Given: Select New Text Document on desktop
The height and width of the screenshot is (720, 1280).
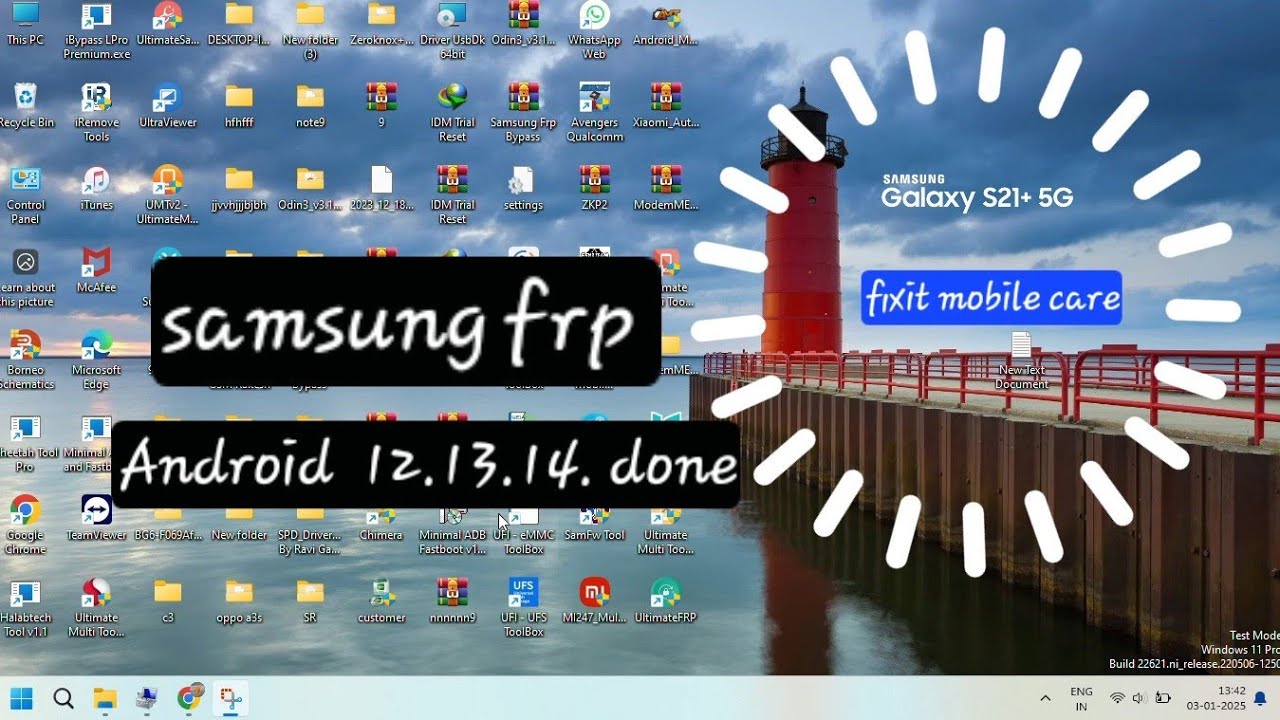Looking at the screenshot, I should coord(1021,361).
